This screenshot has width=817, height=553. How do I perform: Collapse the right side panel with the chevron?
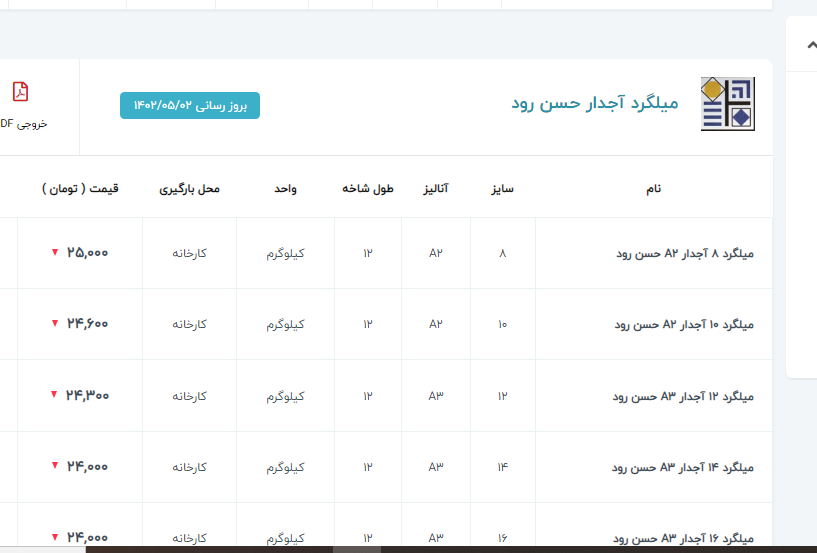pos(808,44)
